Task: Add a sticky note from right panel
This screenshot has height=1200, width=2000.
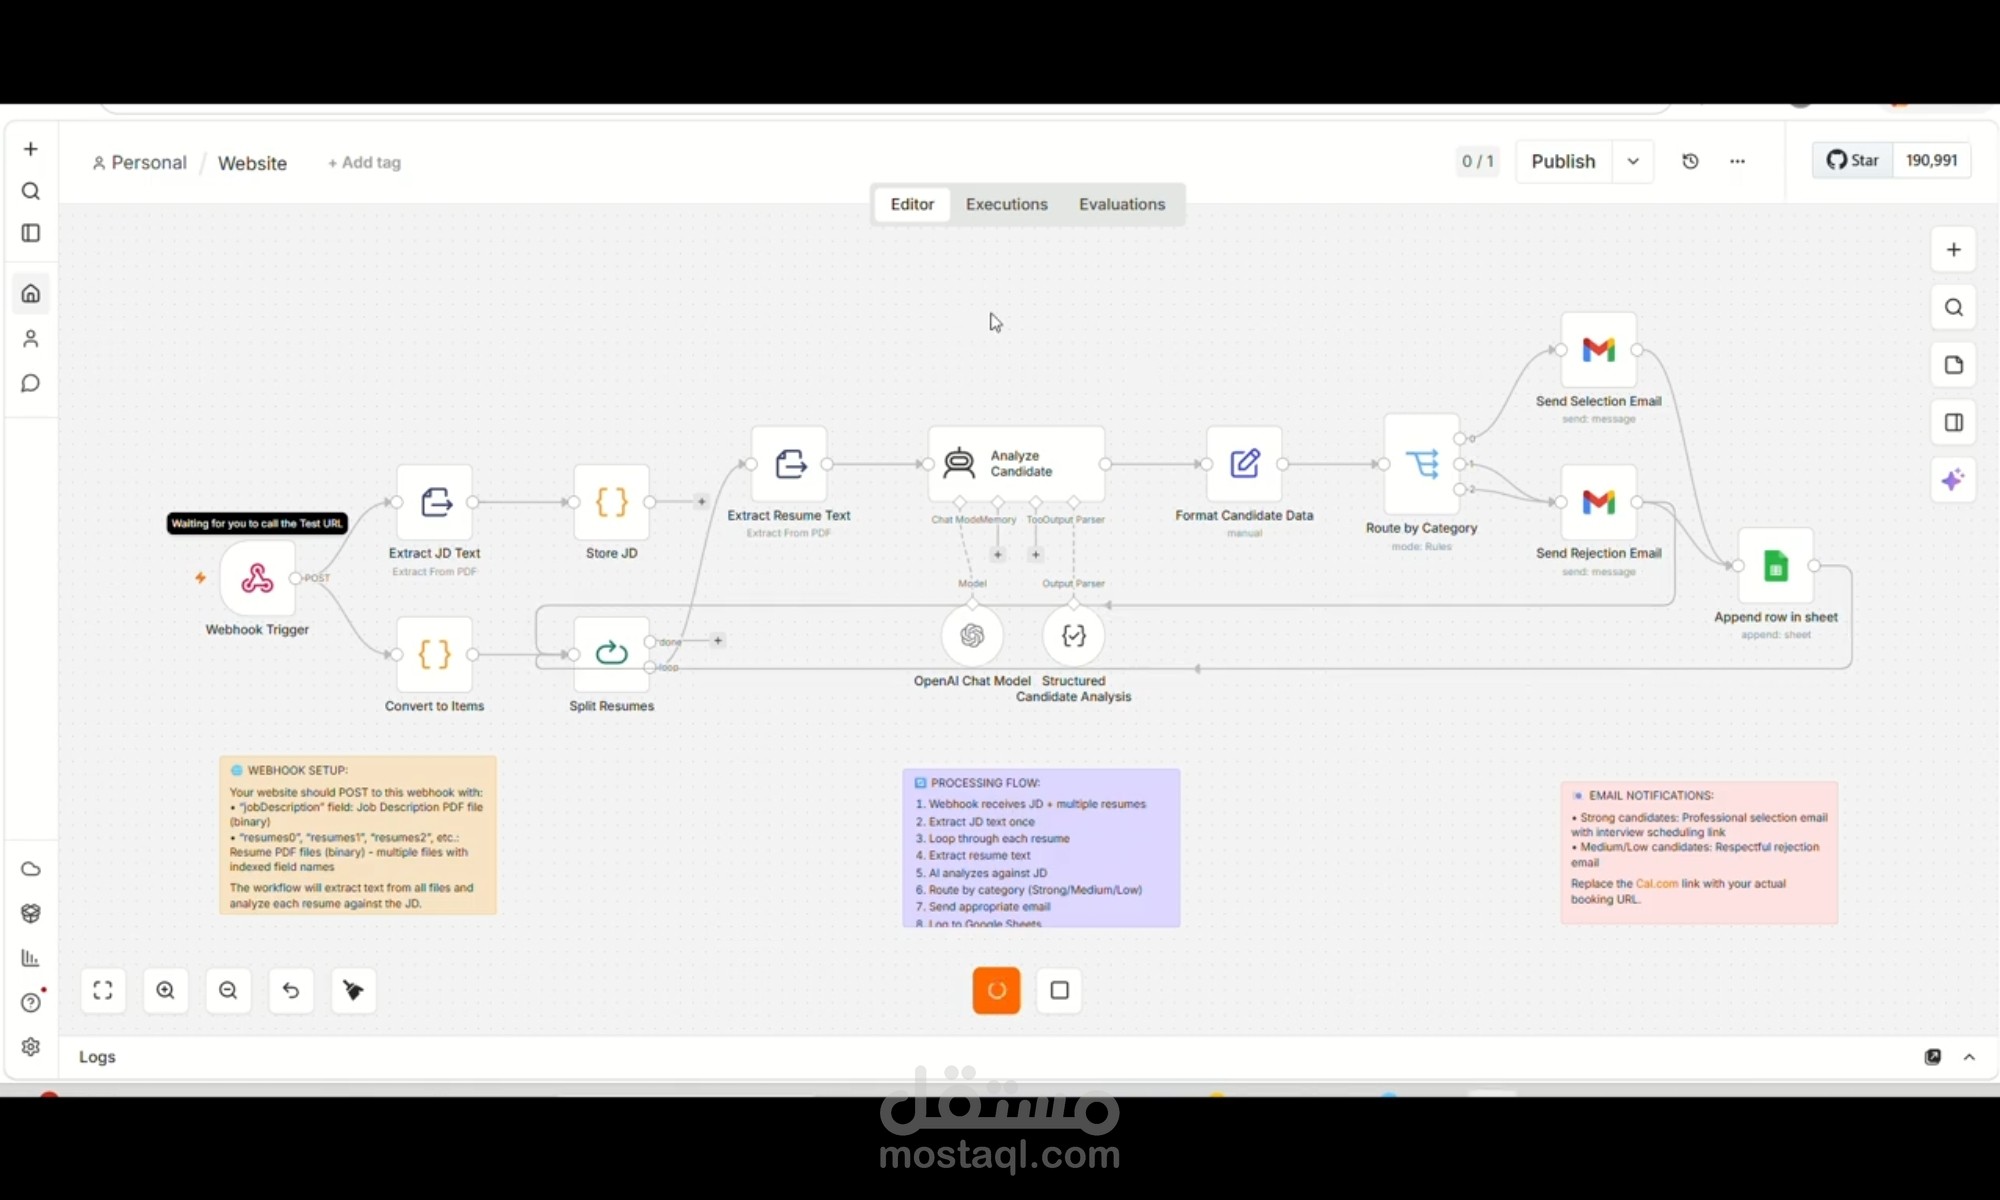Action: [x=1954, y=365]
